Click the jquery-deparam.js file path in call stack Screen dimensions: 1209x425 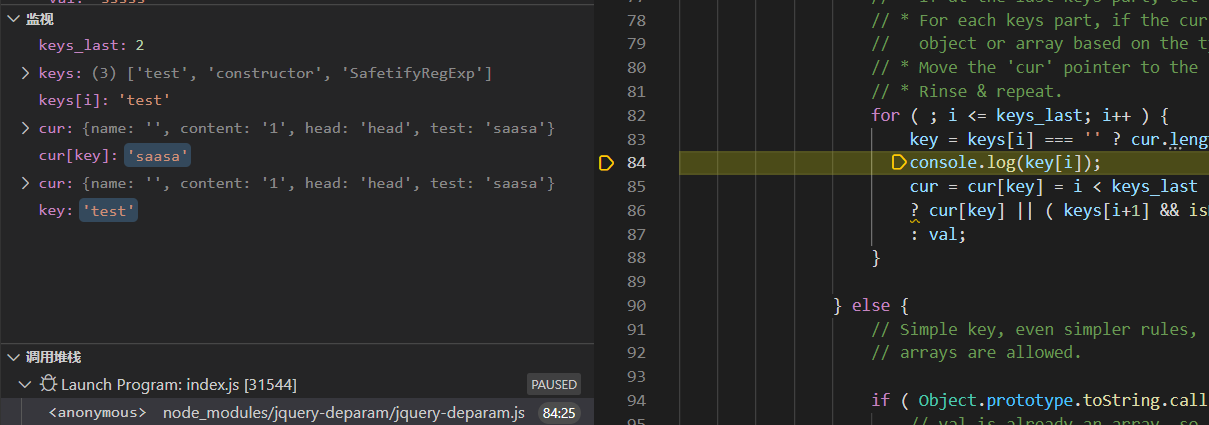click(344, 412)
